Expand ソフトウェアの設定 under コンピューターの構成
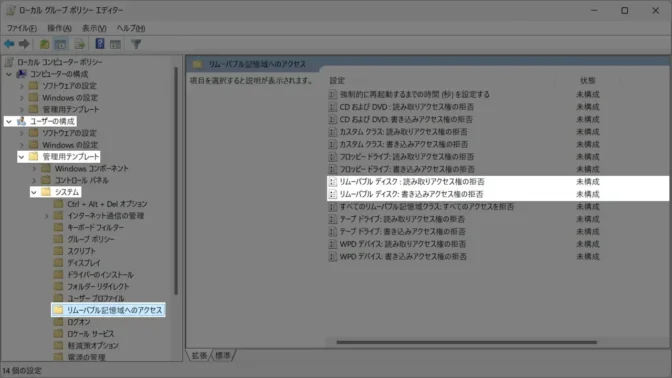672x378 pixels. 21,86
